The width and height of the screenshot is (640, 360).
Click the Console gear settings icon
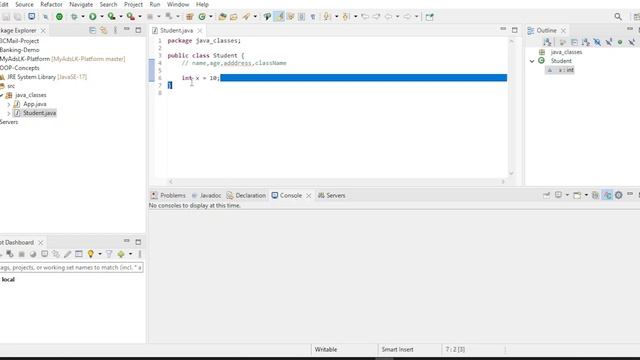(618, 195)
